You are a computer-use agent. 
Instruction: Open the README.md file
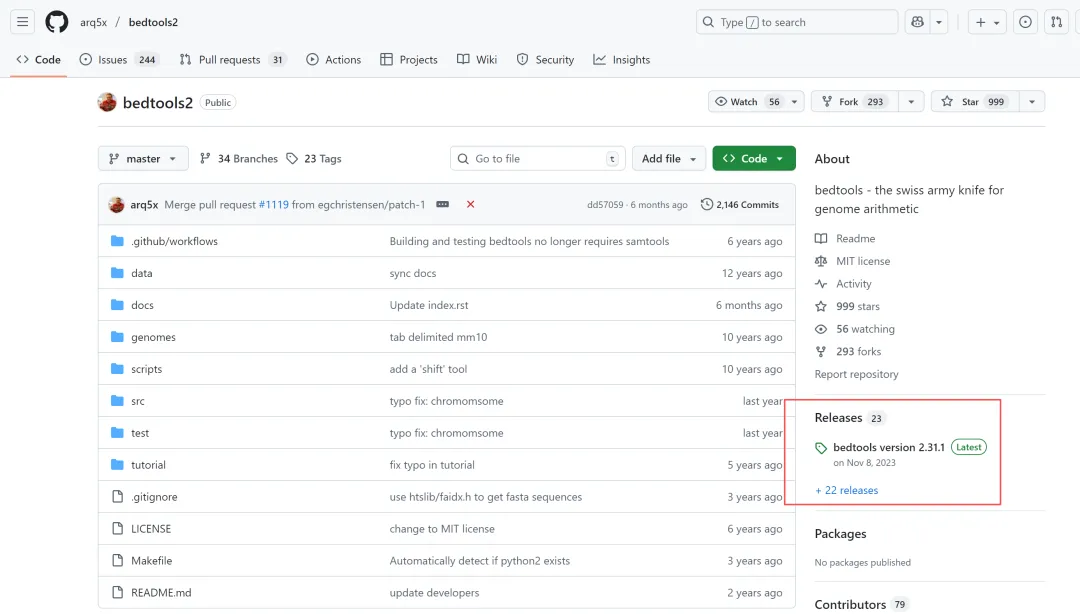(x=161, y=593)
